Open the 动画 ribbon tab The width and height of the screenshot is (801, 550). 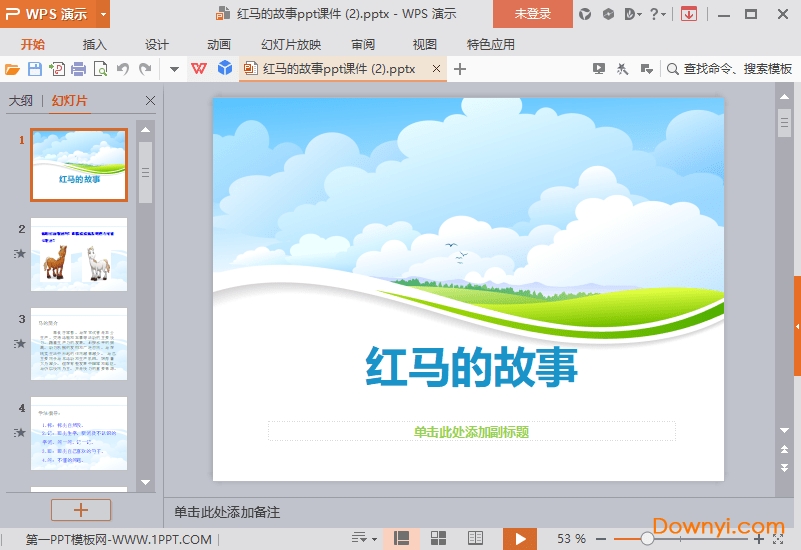pos(219,44)
